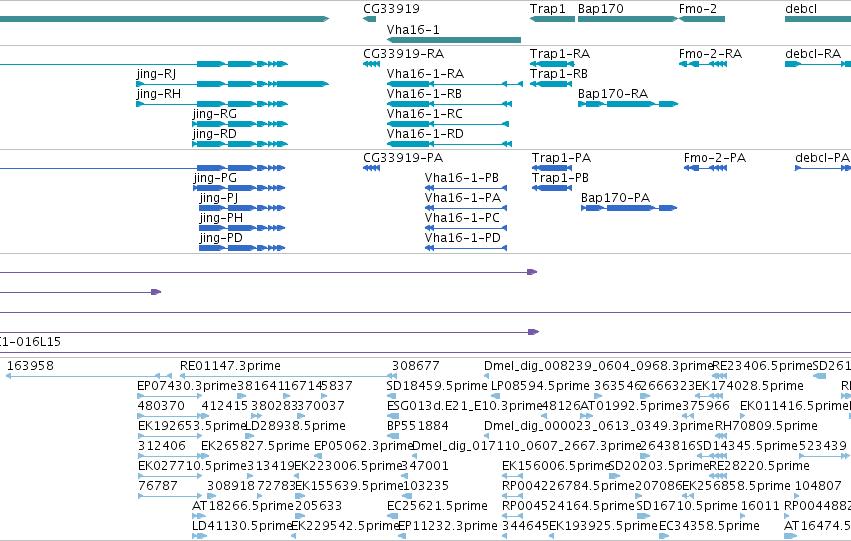Open feature 480370

[161, 406]
